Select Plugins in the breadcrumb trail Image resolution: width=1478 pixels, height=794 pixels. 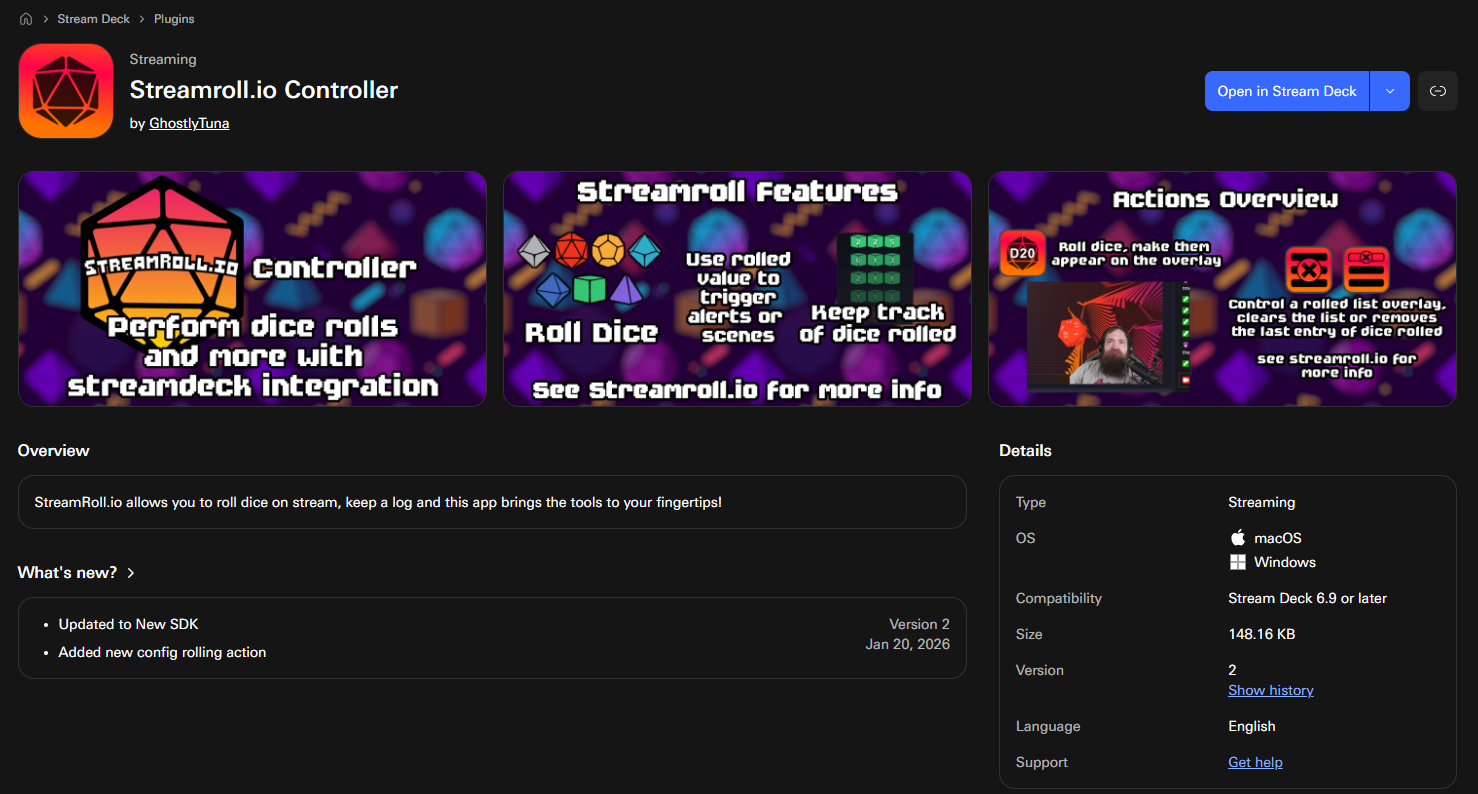174,18
